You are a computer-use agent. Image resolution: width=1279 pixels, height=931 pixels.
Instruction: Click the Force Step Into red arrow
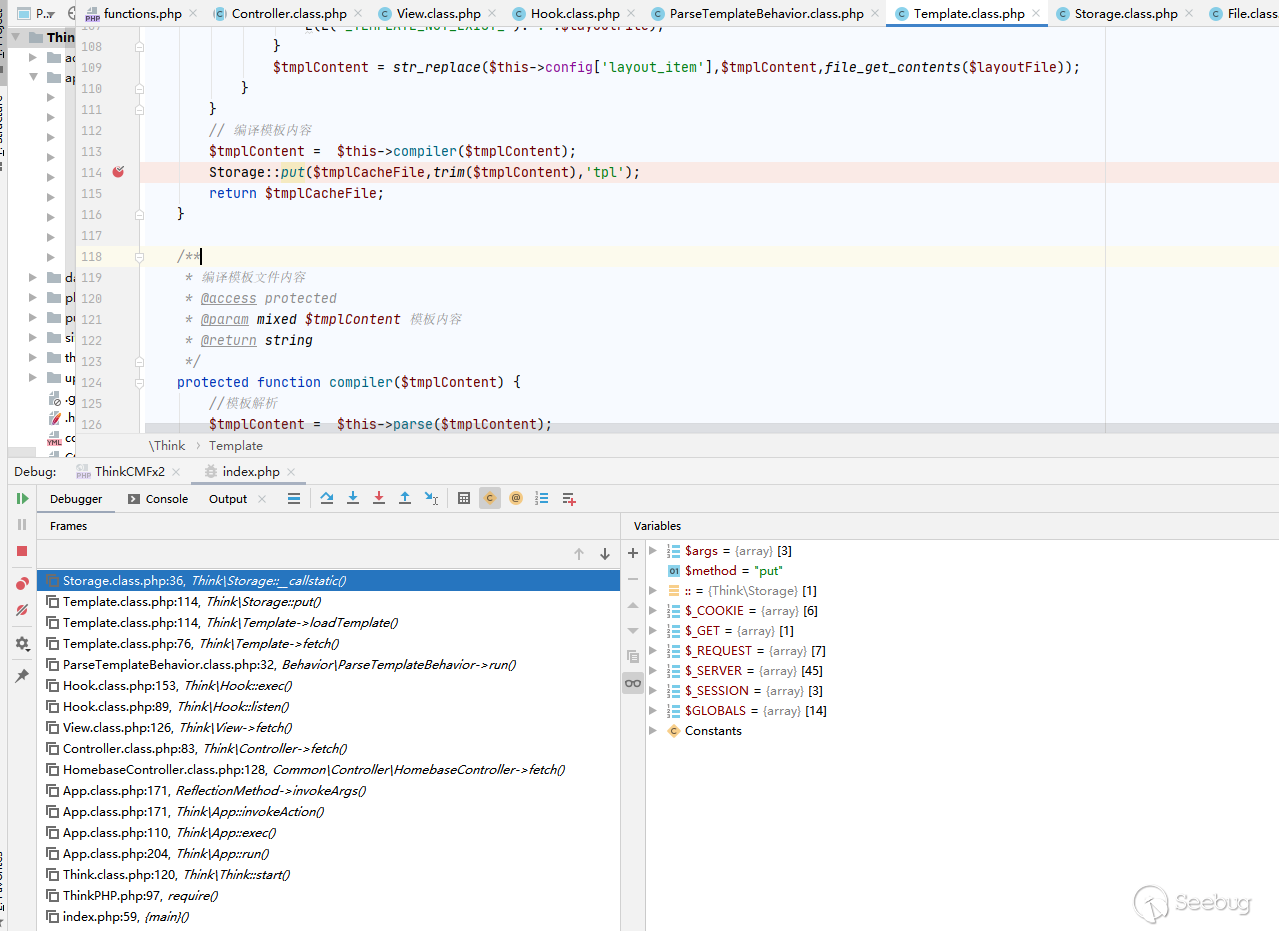pos(379,498)
